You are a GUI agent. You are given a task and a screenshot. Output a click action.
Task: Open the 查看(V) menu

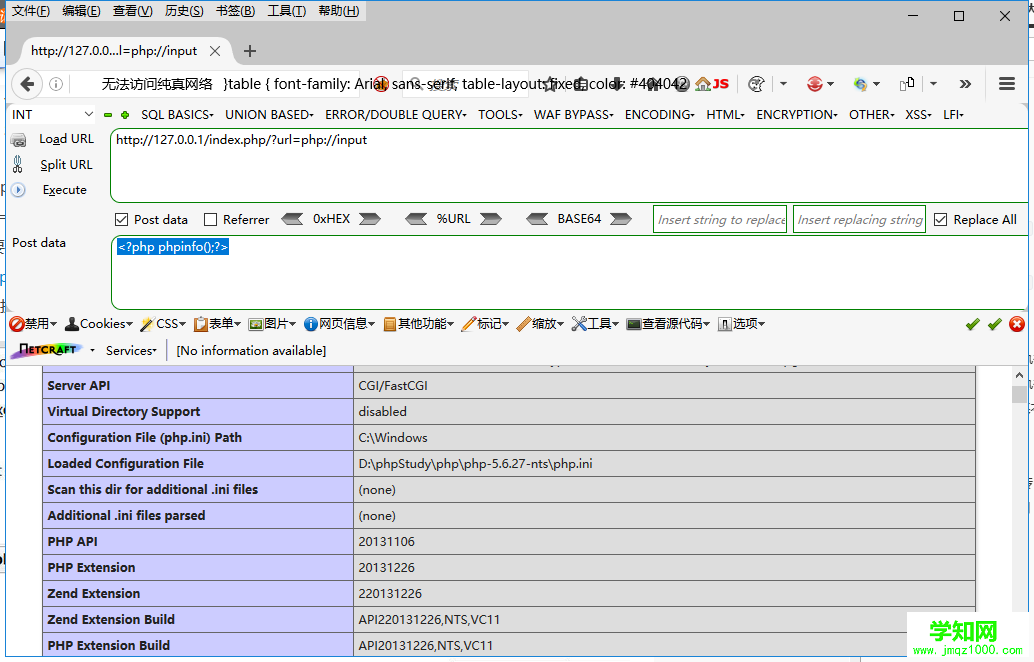click(132, 11)
